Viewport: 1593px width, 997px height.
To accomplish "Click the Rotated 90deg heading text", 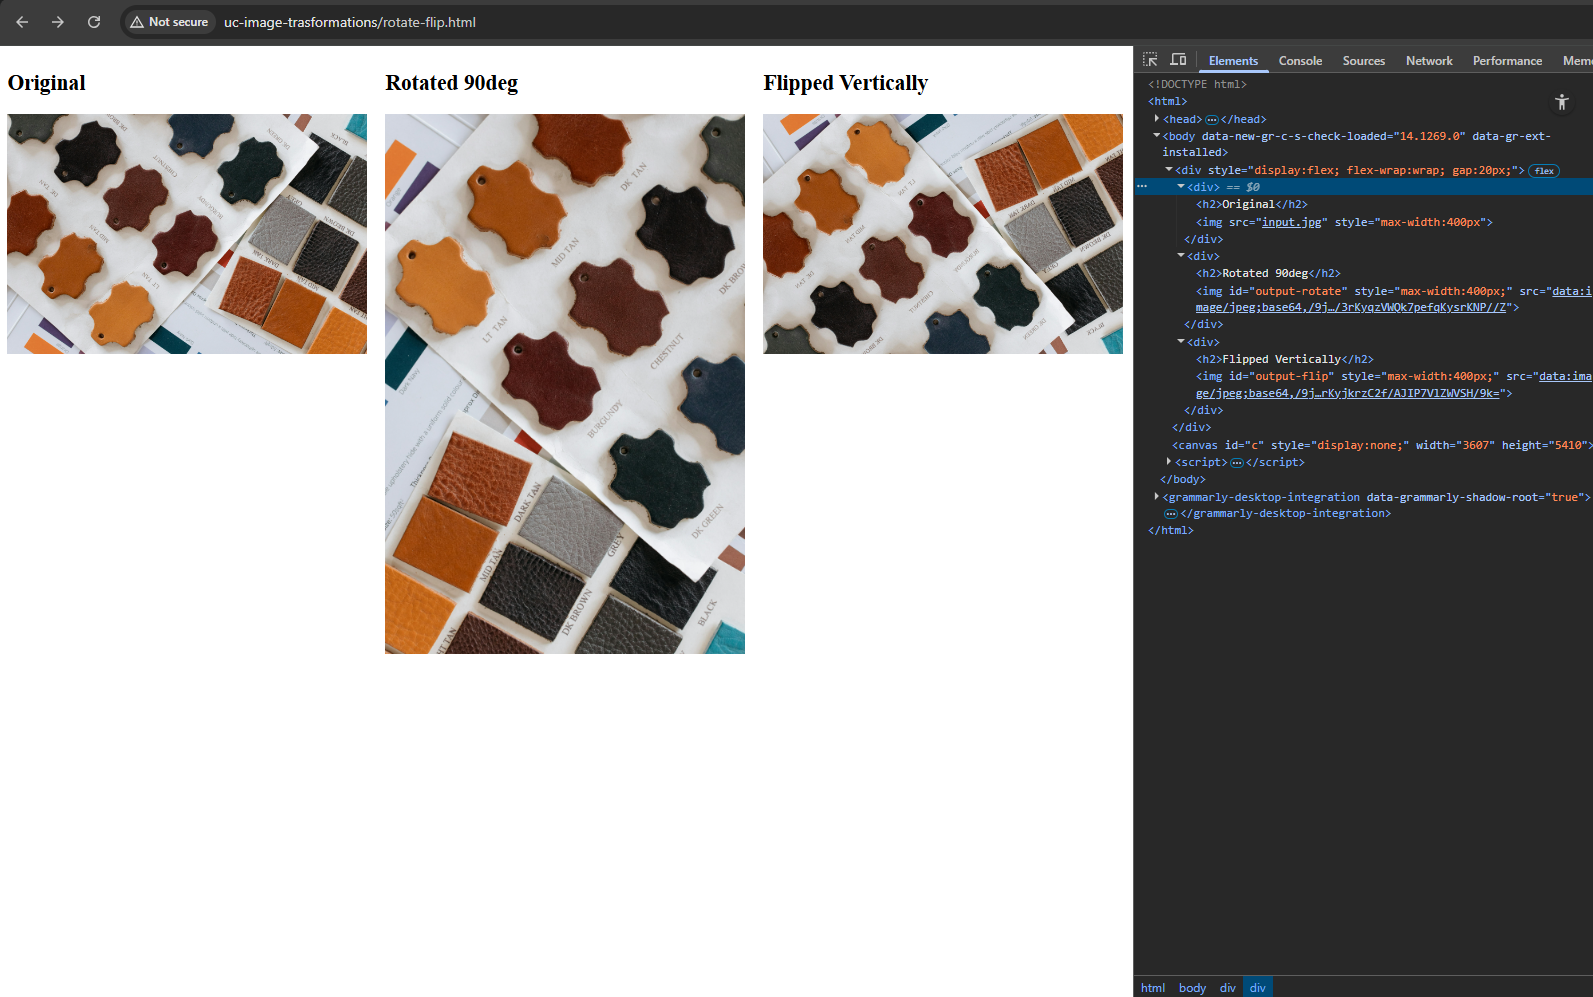I will tap(452, 83).
